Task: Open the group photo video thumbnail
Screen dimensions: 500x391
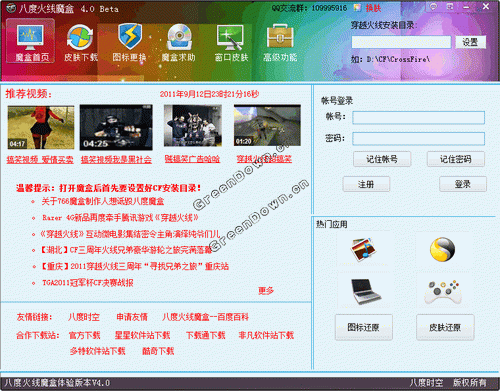Action: 193,126
